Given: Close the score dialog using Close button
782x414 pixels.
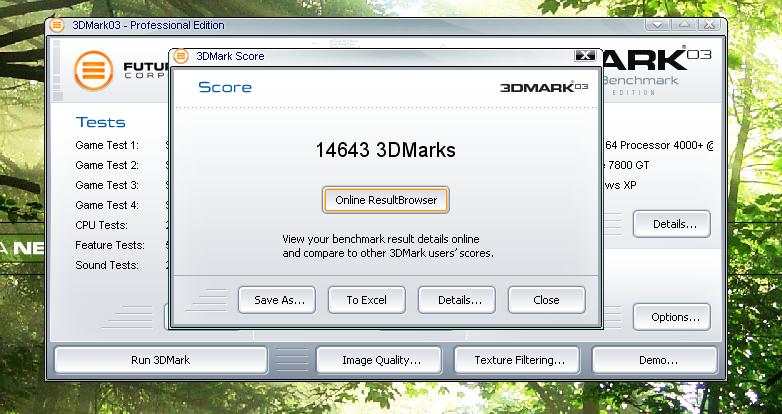Looking at the screenshot, I should click(x=547, y=300).
